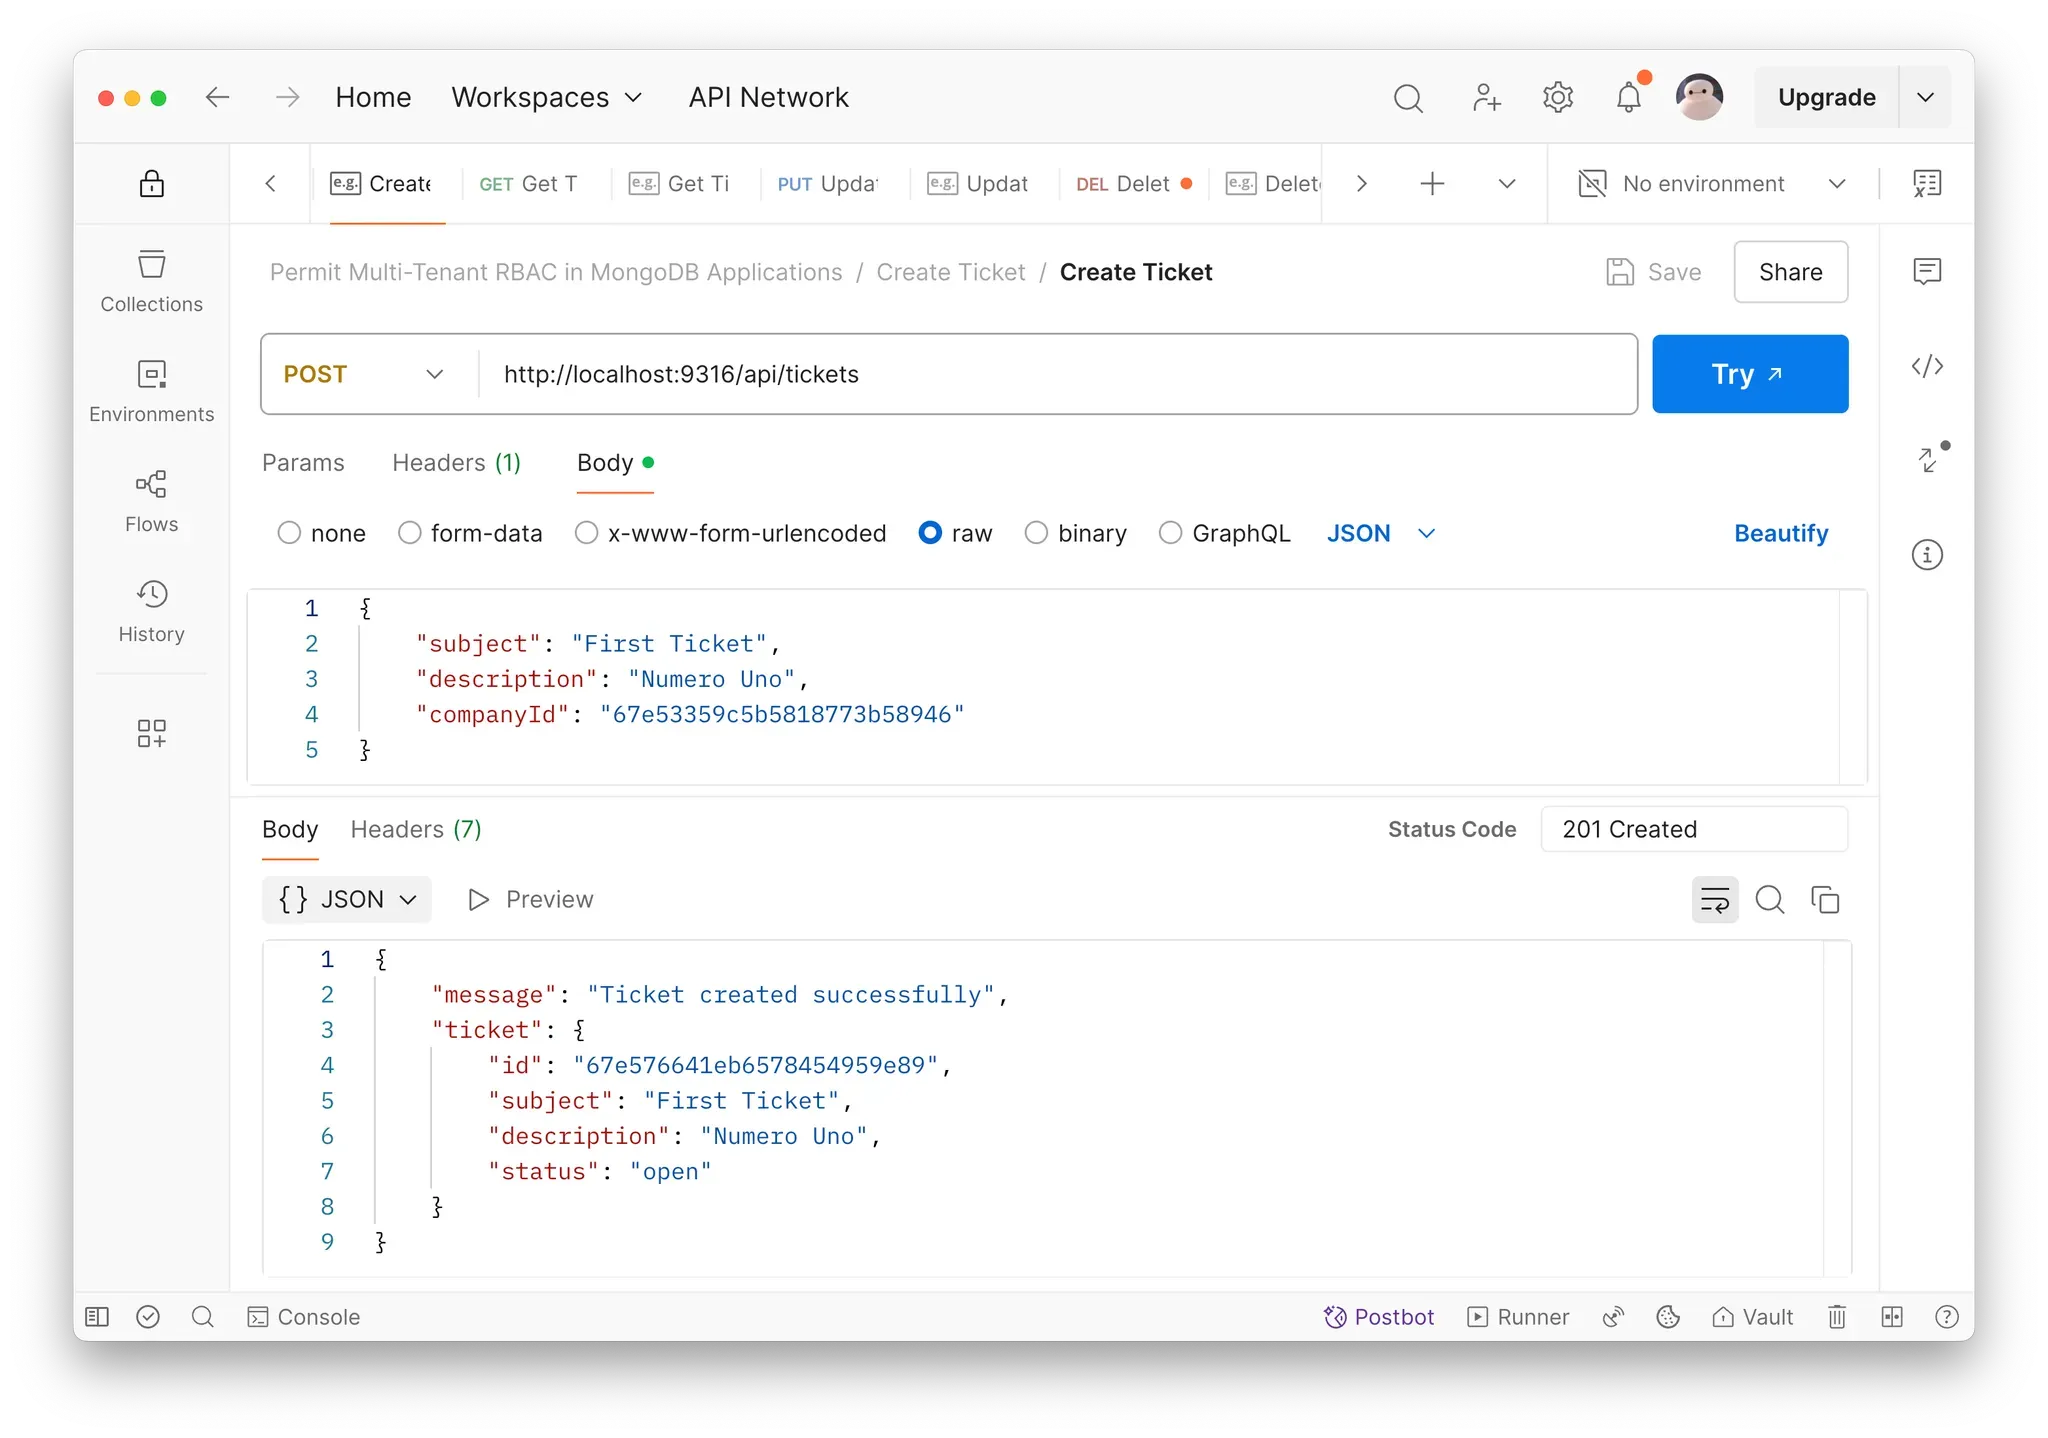Switch to the Params tab
This screenshot has height=1438, width=2048.
303,463
